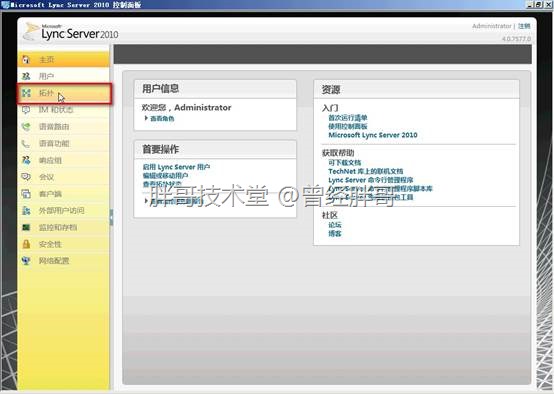554x394 pixels.
Task: Click the 安全性 padlock icon
Action: pos(26,244)
